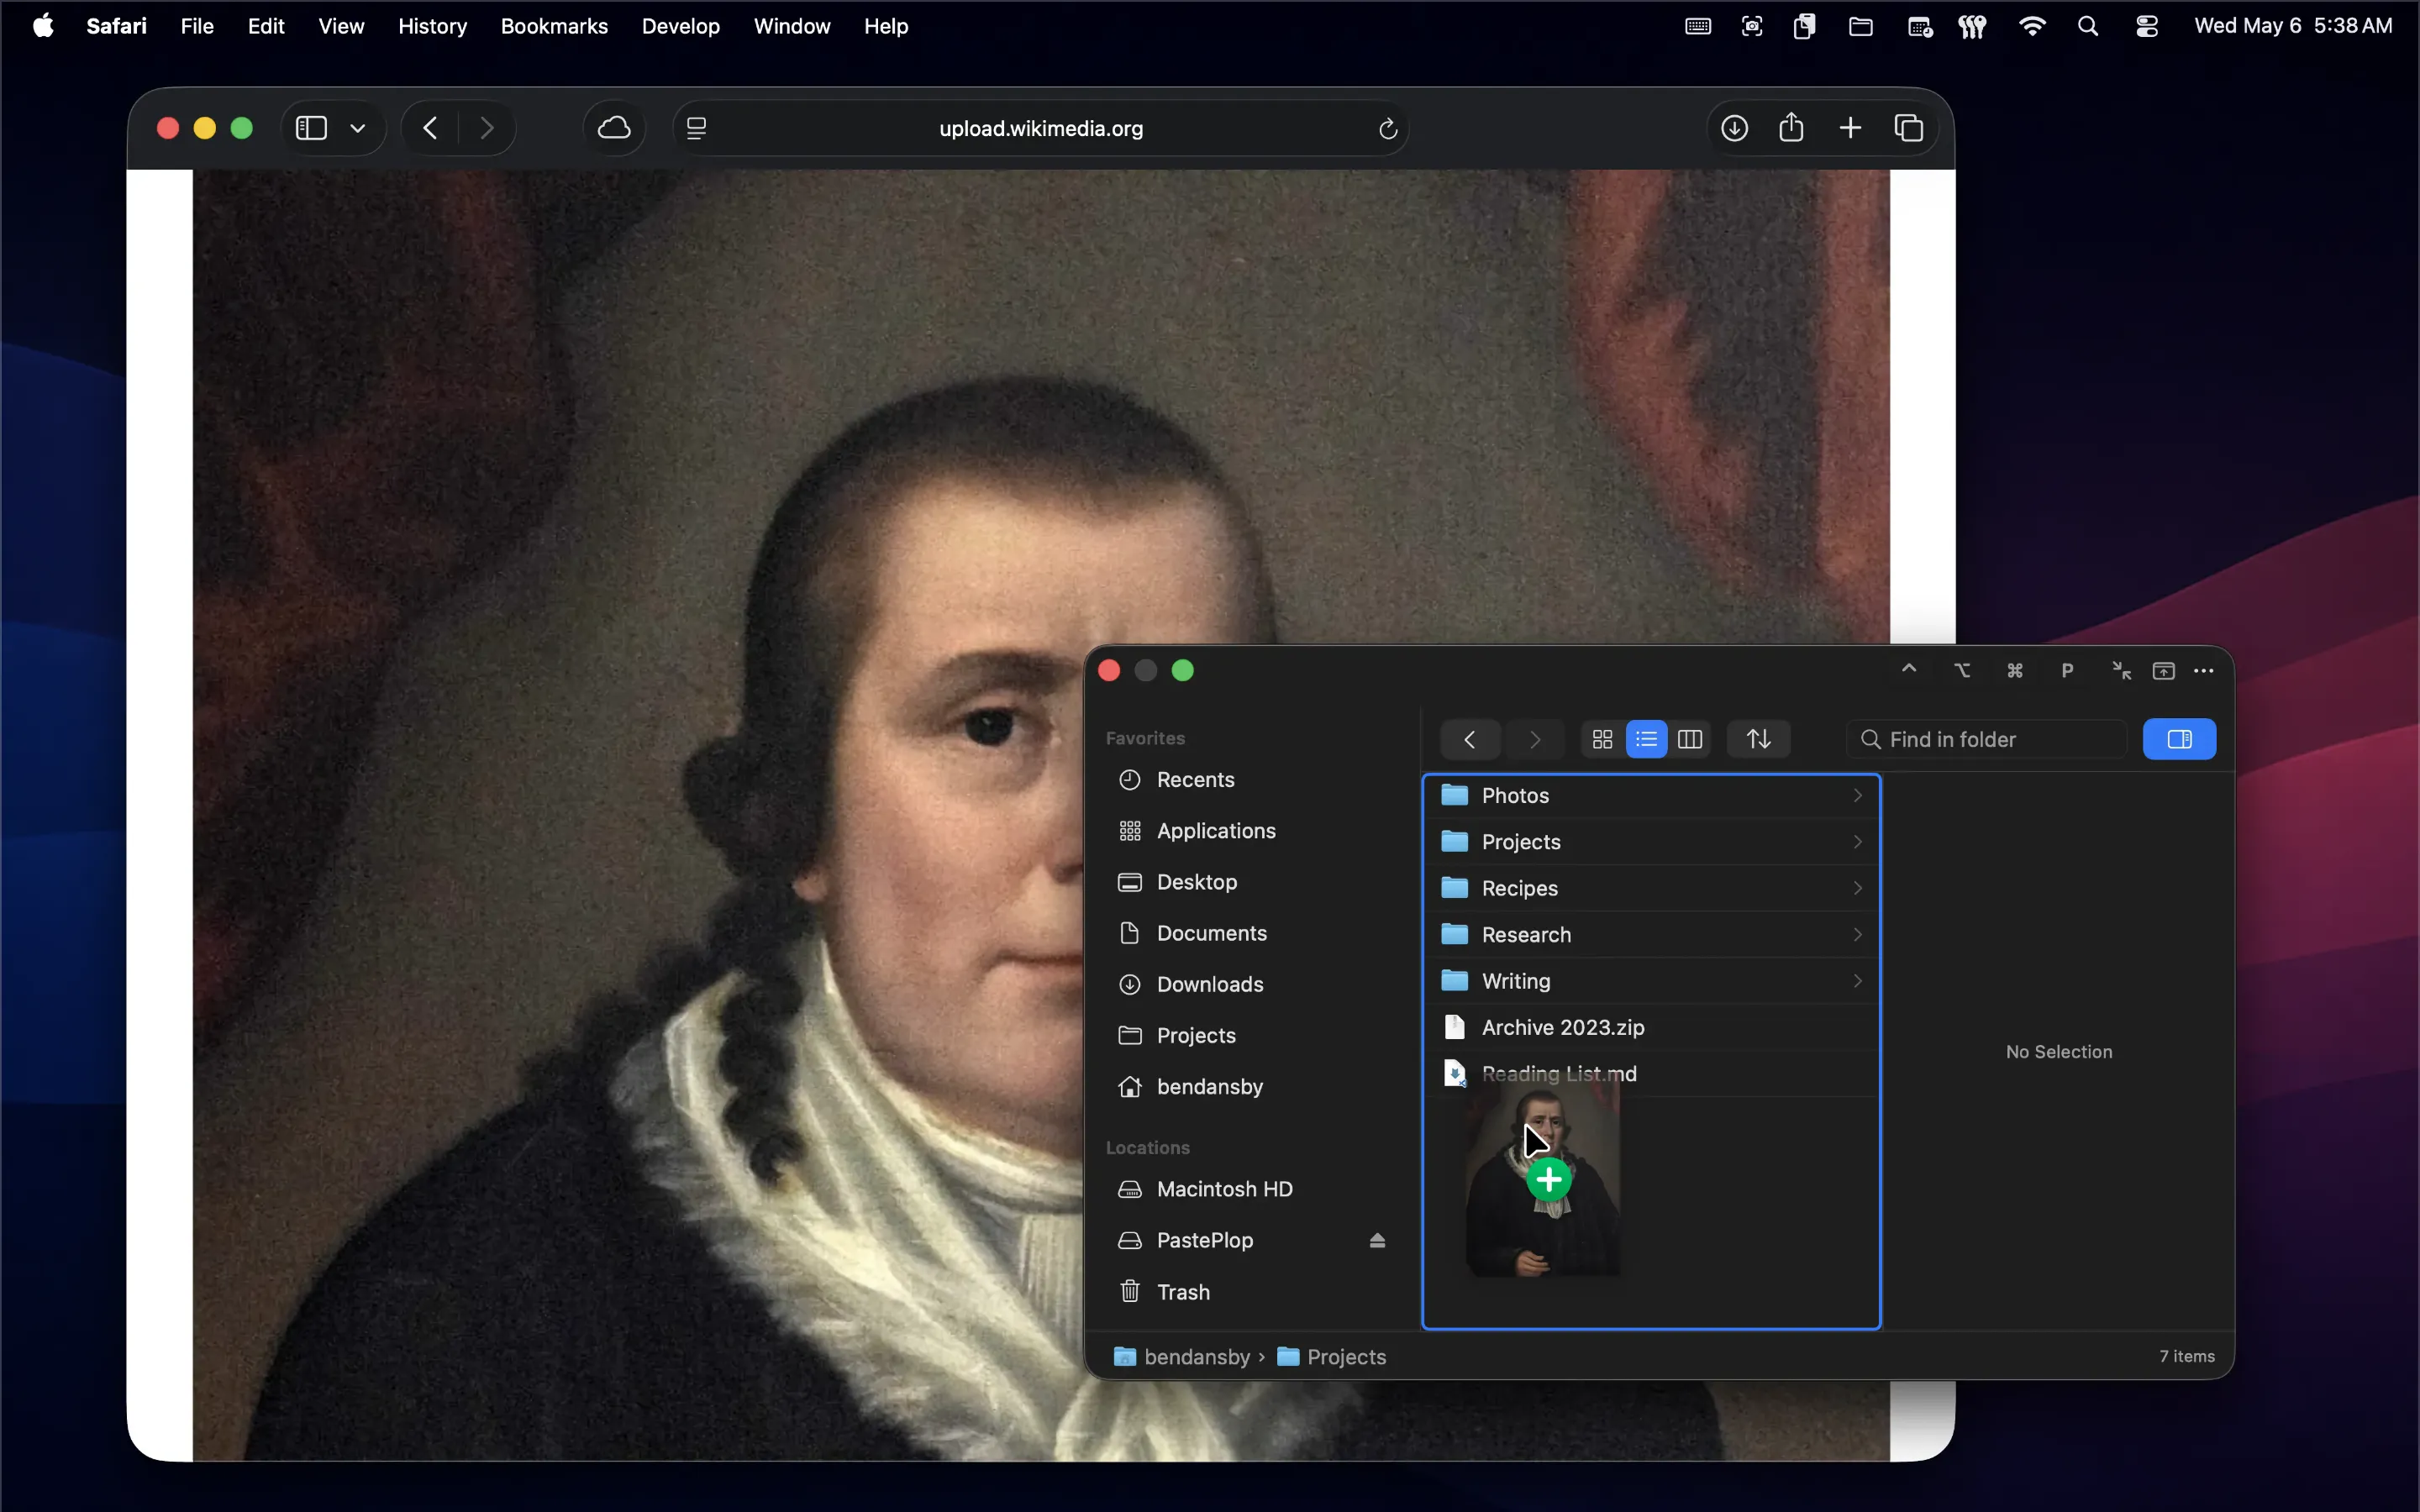This screenshot has width=2420, height=1512.
Task: Expand the Research folder chevron
Action: point(1857,934)
